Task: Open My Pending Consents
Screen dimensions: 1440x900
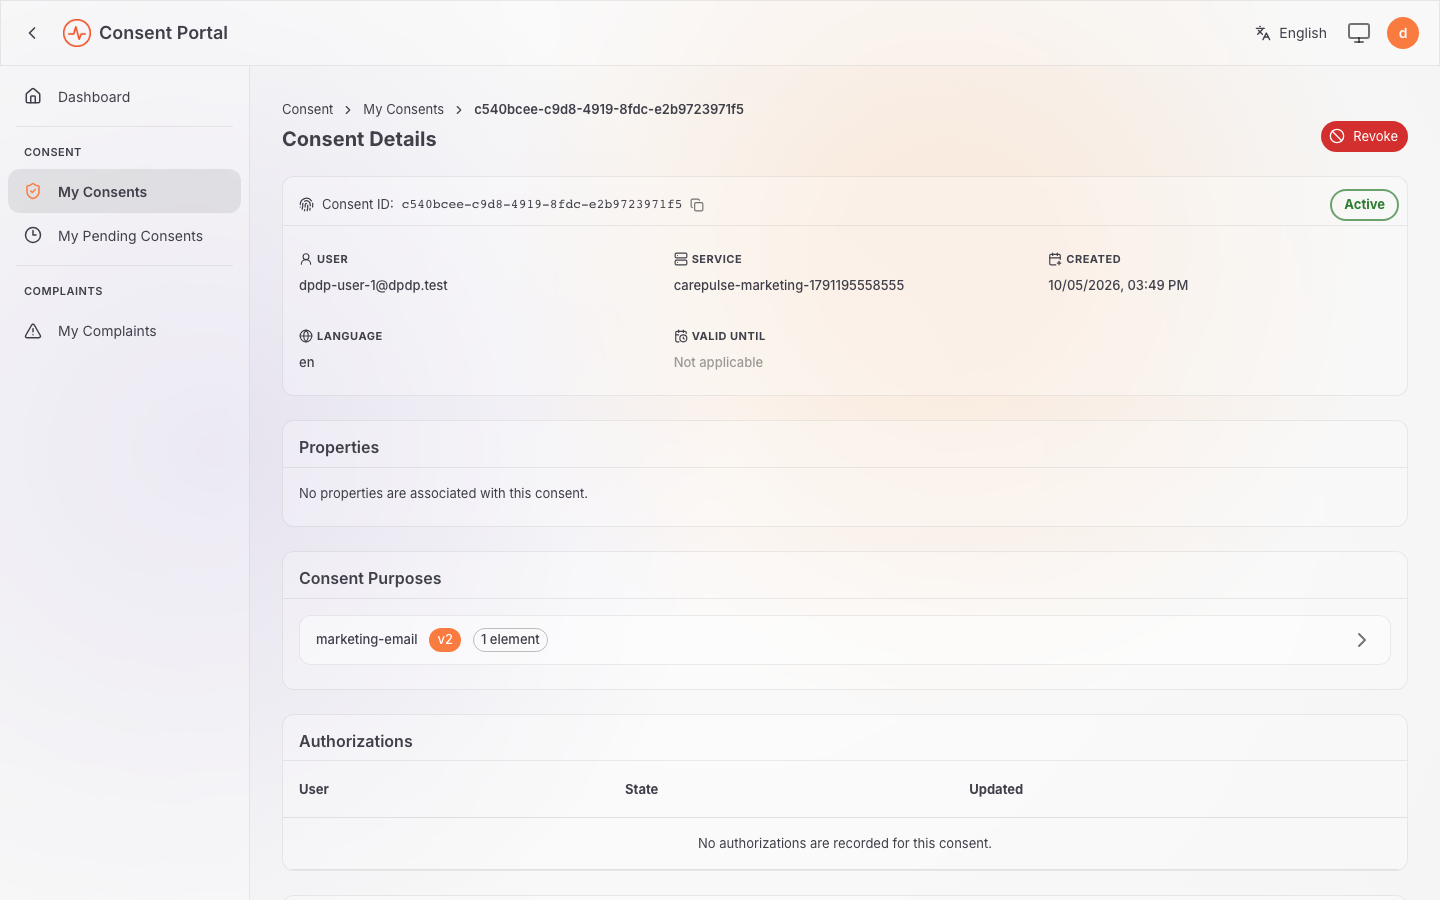Action: [x=124, y=235]
